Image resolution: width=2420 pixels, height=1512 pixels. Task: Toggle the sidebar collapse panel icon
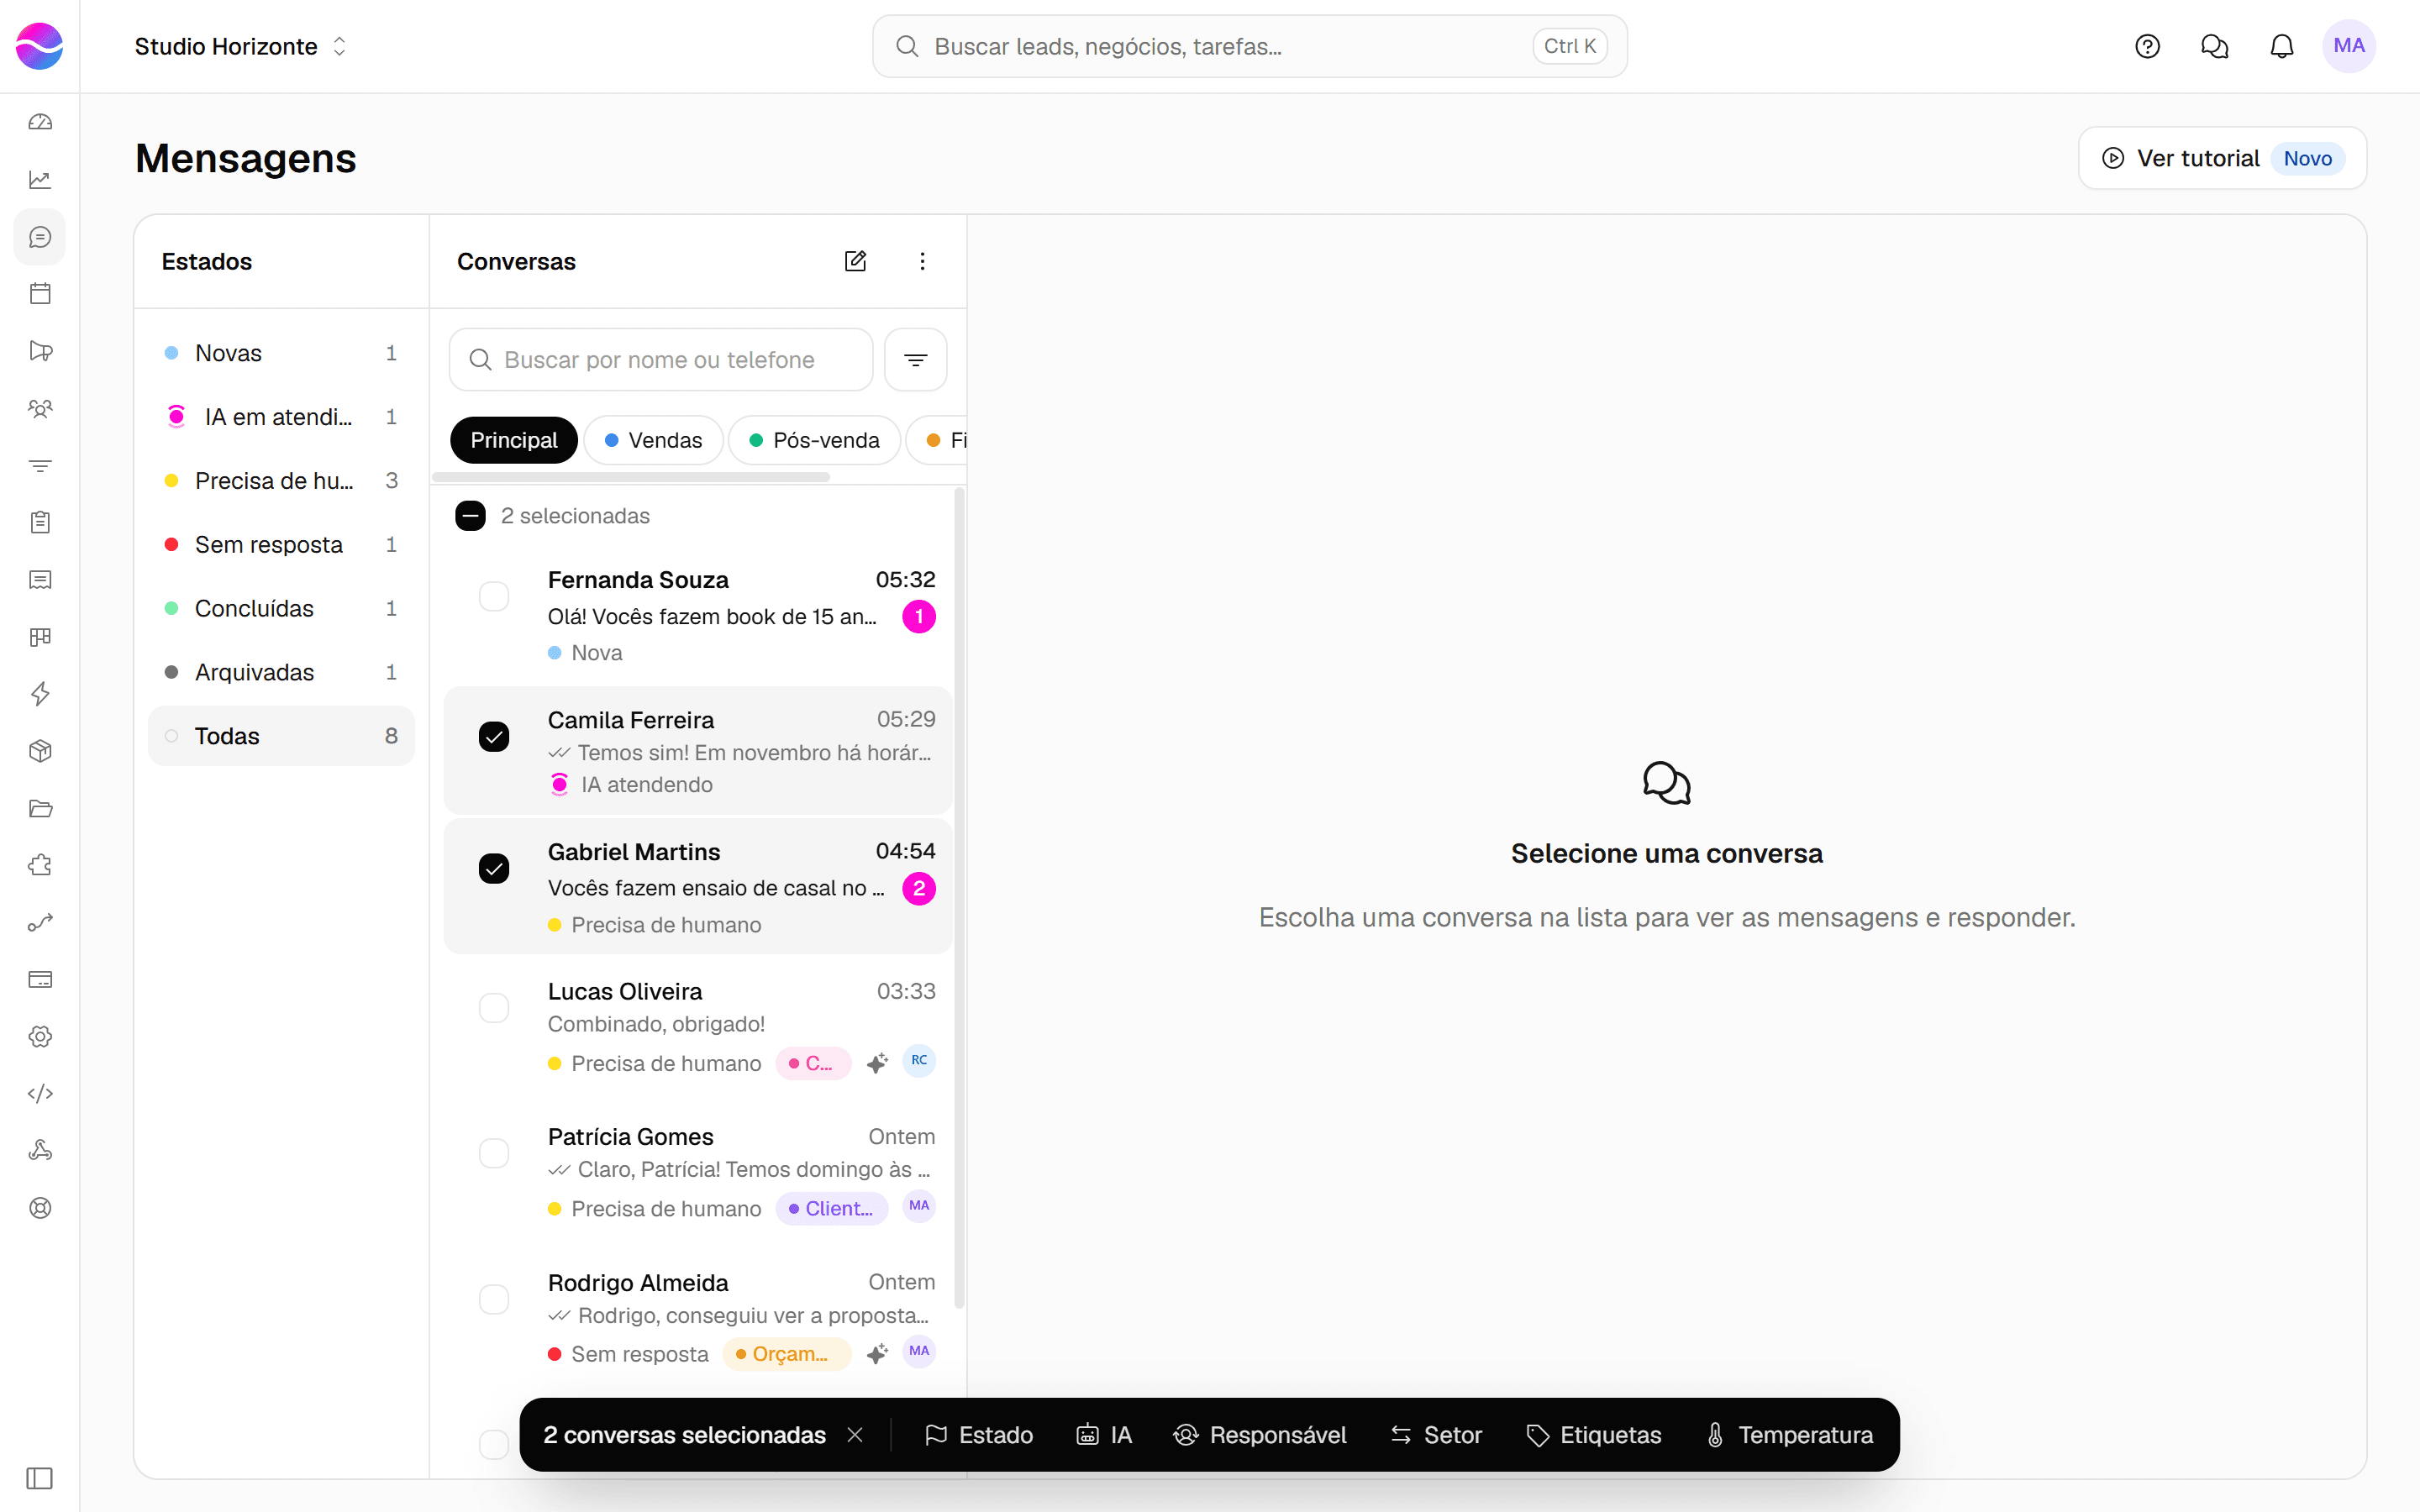tap(40, 1478)
